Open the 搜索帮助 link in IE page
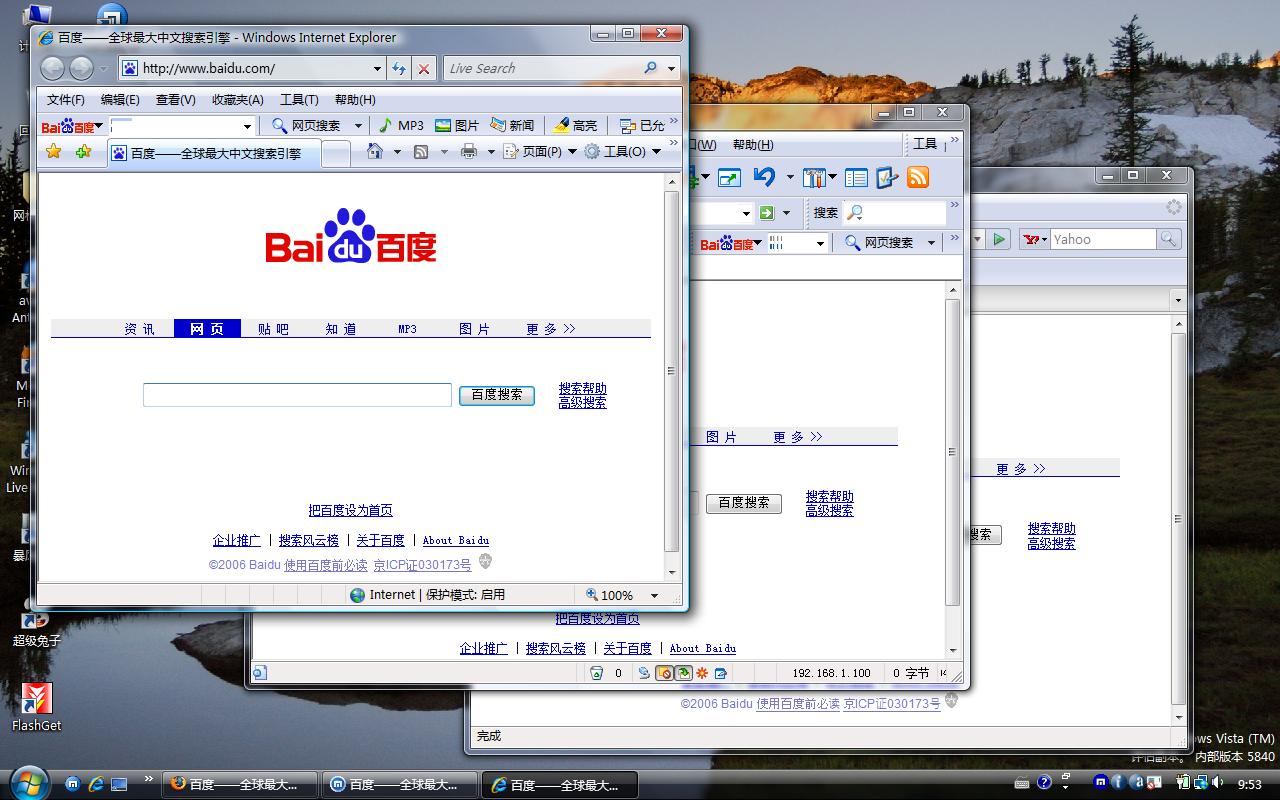The width and height of the screenshot is (1280, 800). pyautogui.click(x=583, y=388)
